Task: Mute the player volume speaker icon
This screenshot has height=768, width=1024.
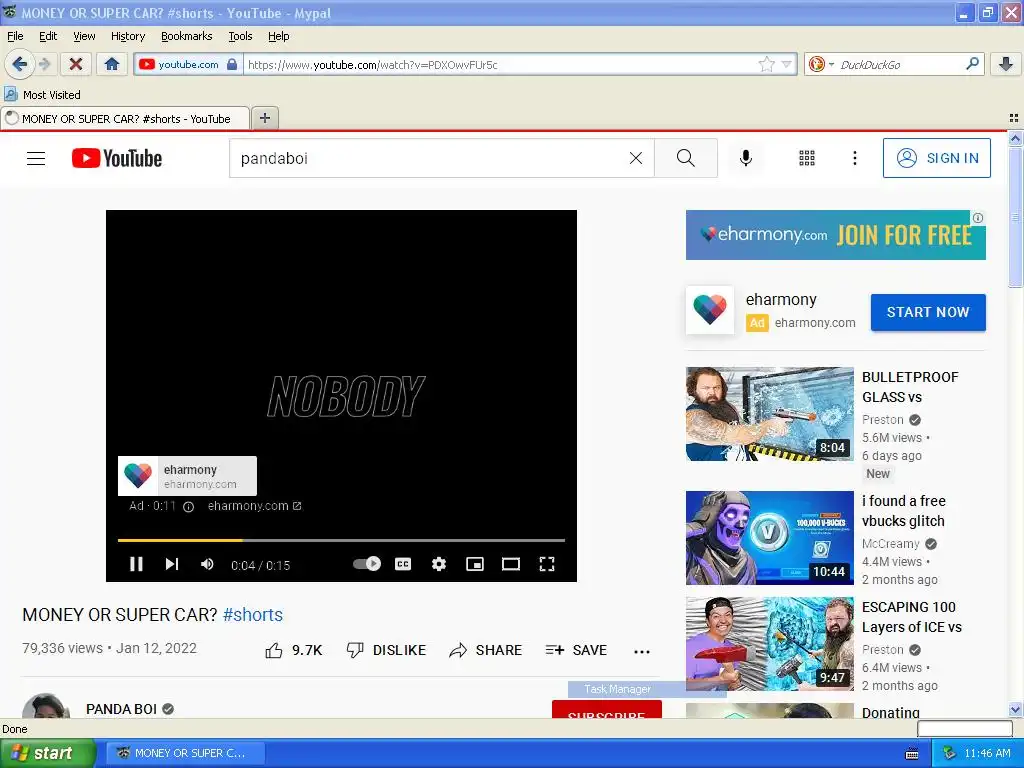Action: coord(207,564)
